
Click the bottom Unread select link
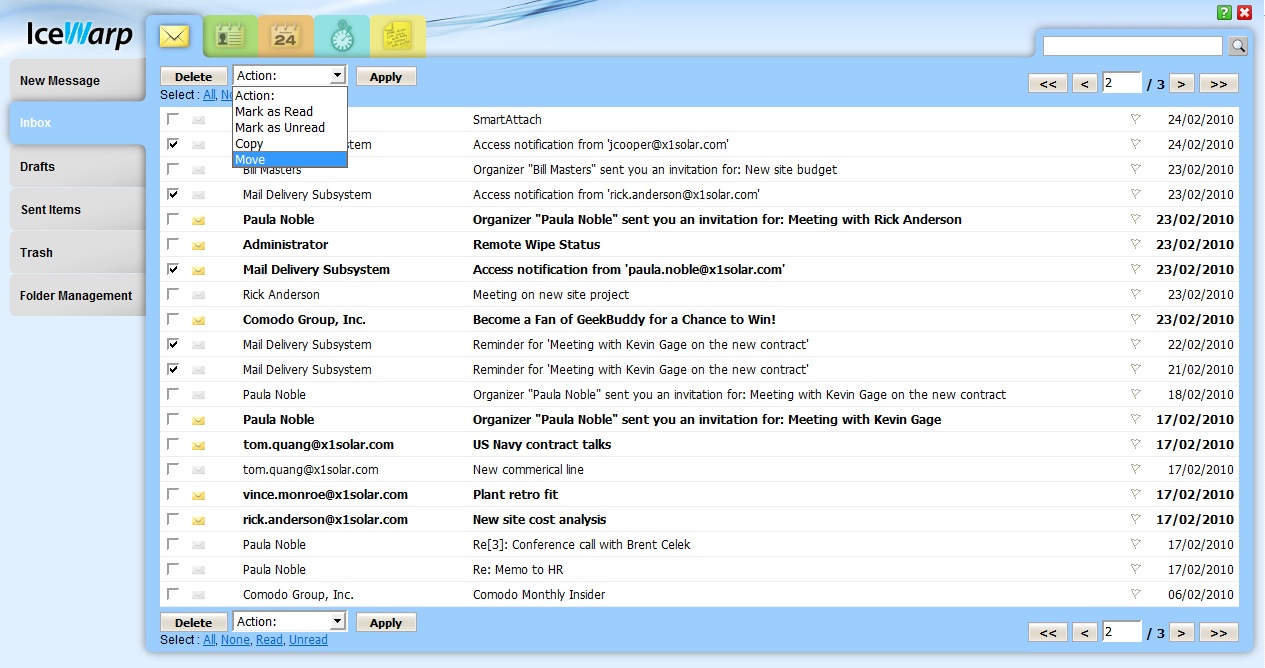click(x=308, y=640)
